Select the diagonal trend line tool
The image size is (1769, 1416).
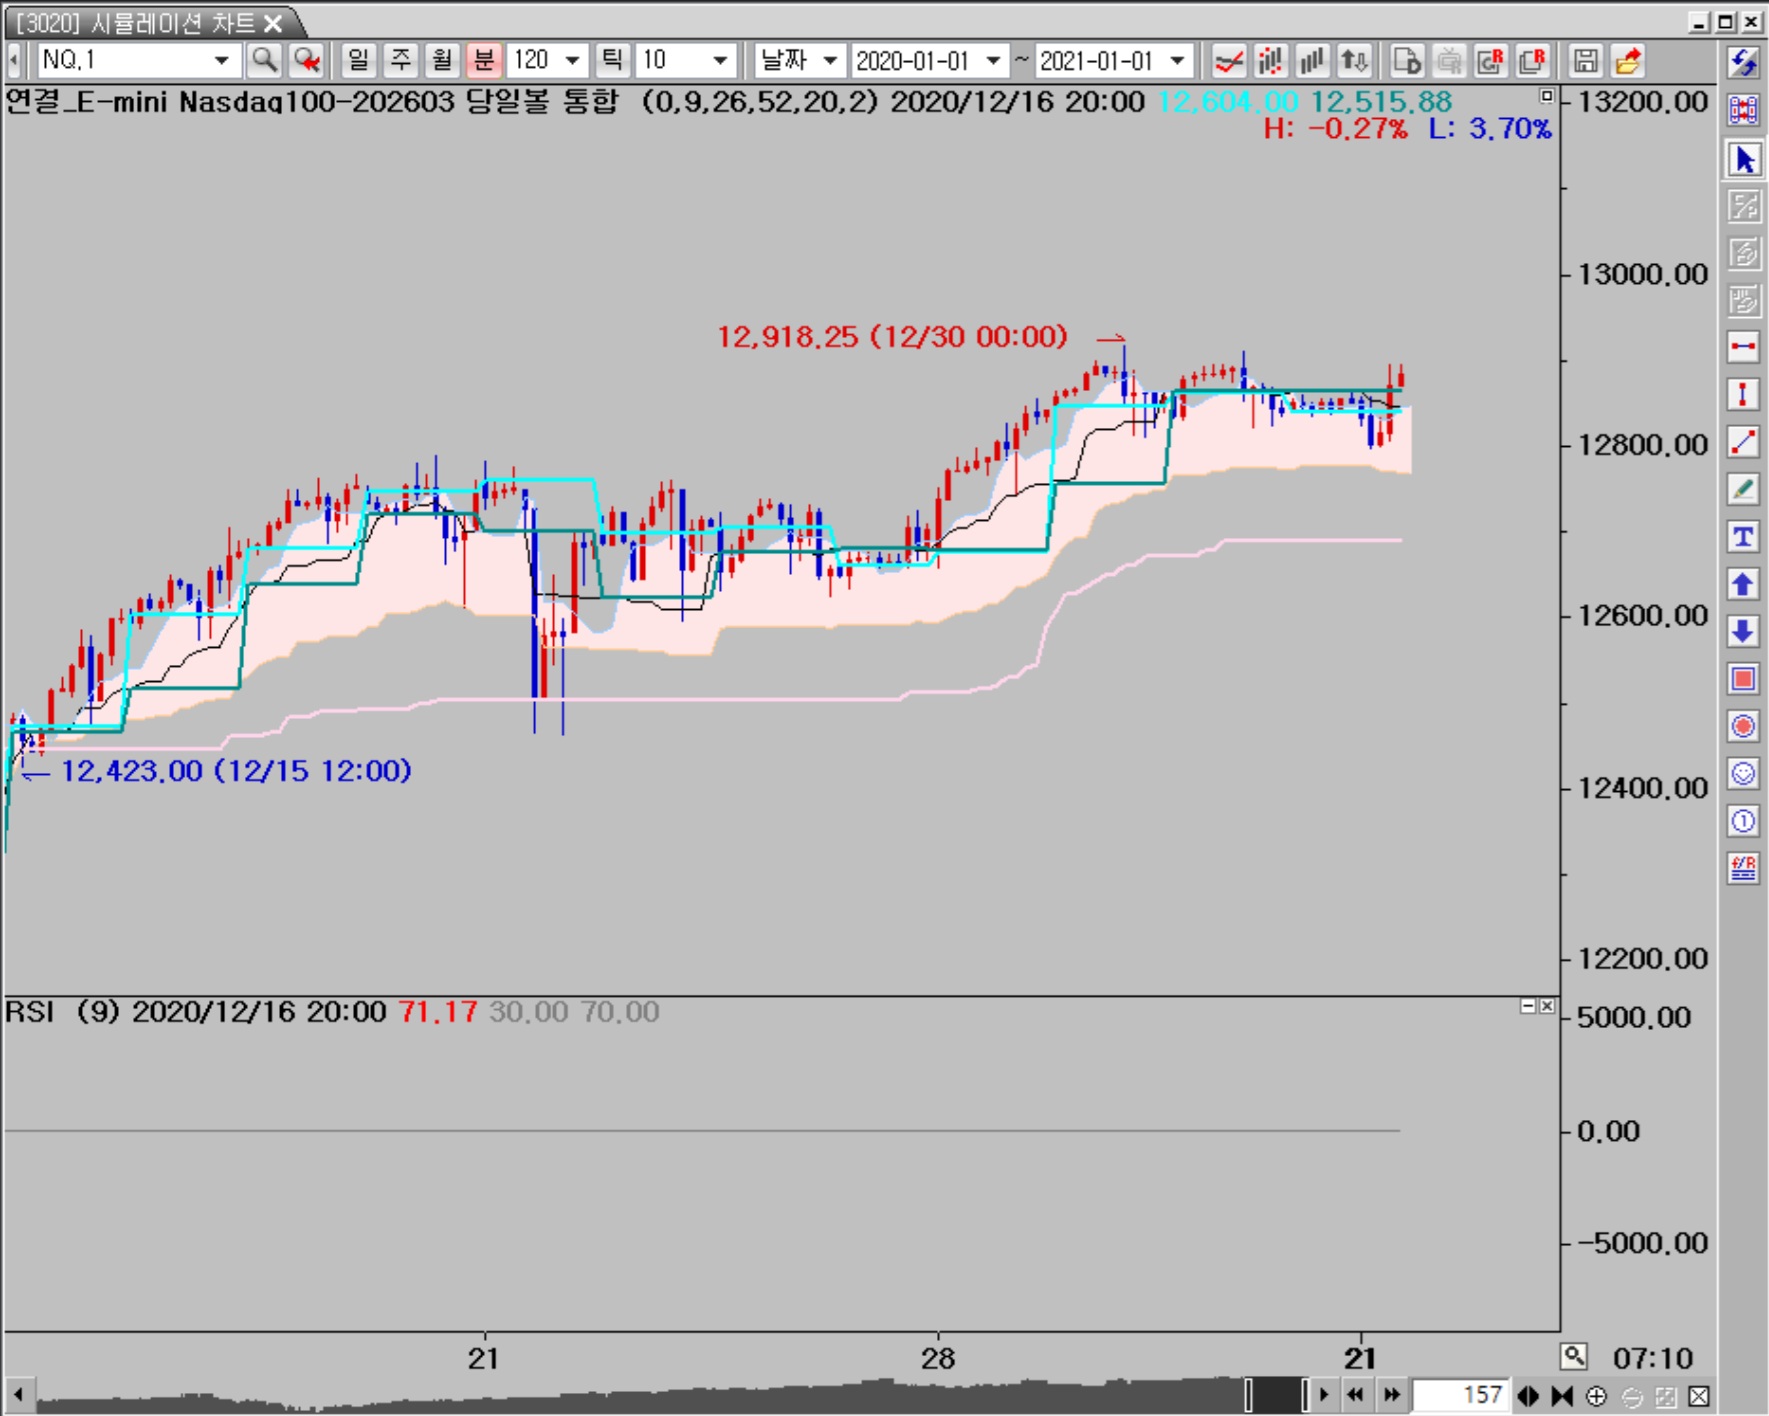pos(1743,442)
